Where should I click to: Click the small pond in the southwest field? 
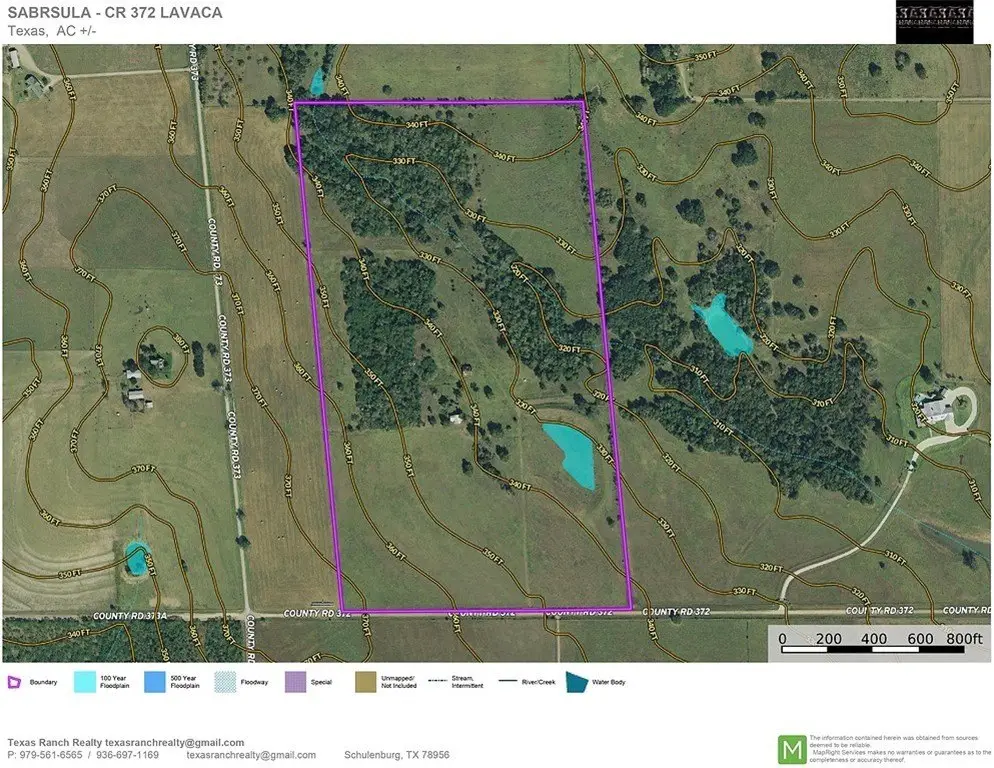pos(135,558)
